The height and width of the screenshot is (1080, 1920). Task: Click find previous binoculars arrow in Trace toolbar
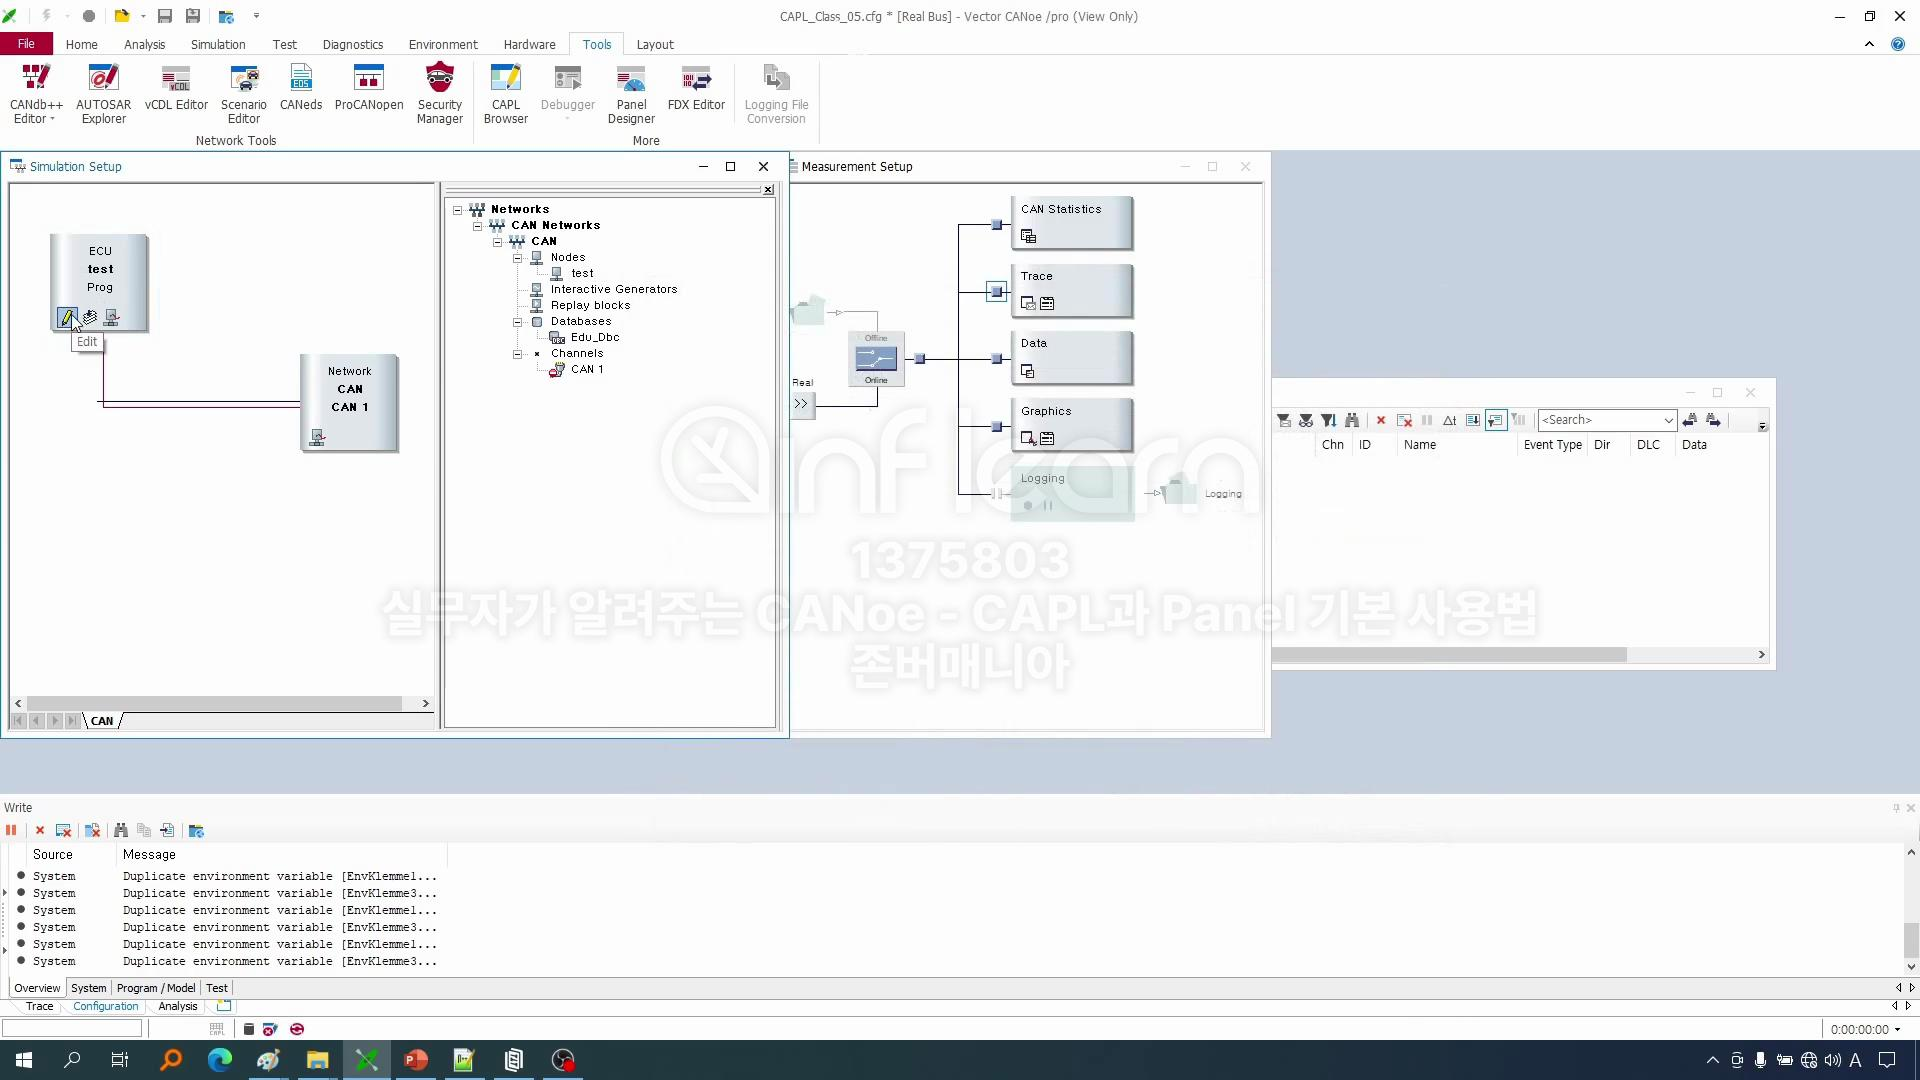(x=1690, y=420)
